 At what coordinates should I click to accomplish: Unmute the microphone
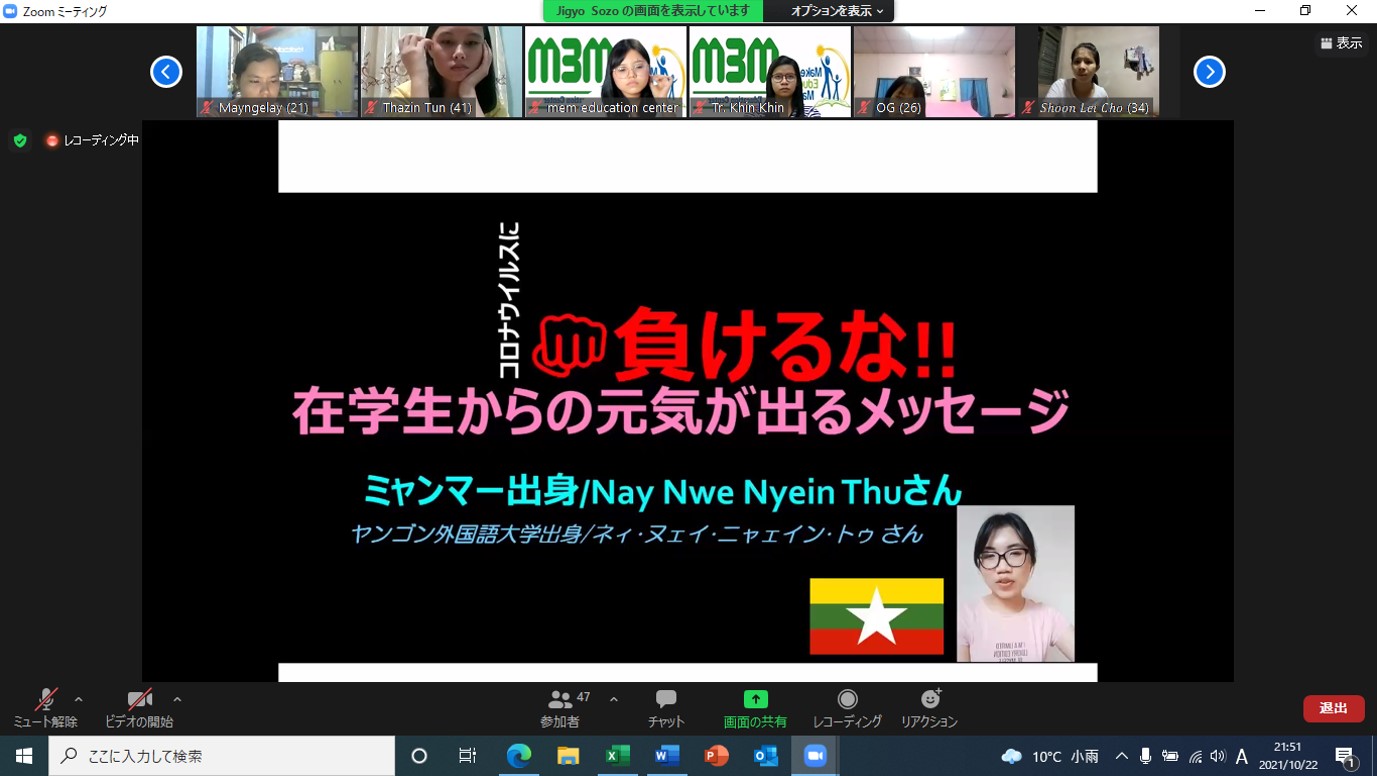[x=45, y=700]
